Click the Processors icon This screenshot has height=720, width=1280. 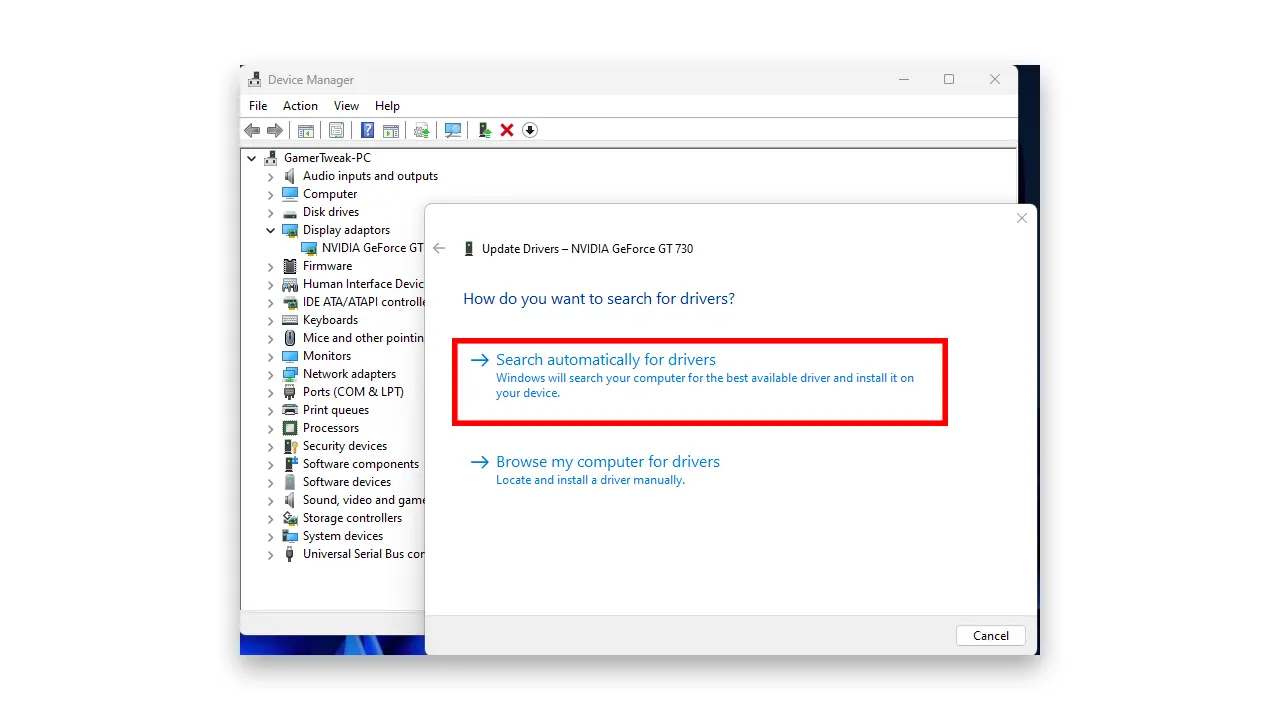pos(290,428)
